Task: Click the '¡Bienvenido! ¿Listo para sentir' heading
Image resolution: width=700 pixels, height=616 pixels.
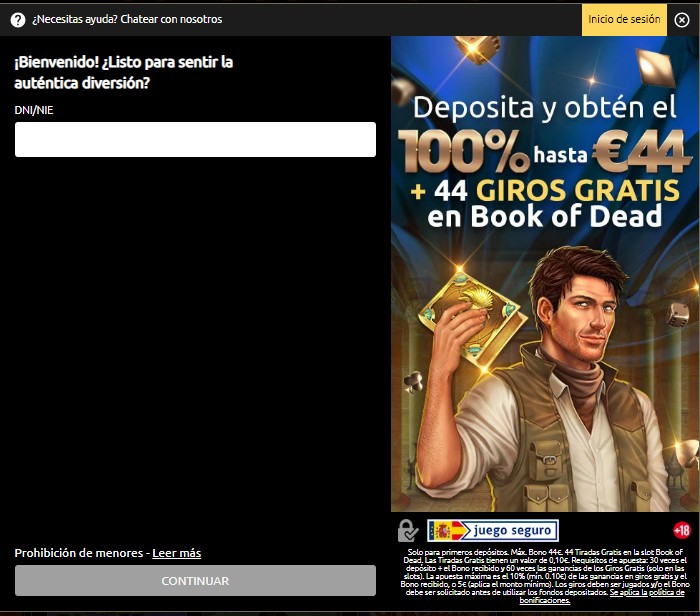Action: [x=124, y=72]
